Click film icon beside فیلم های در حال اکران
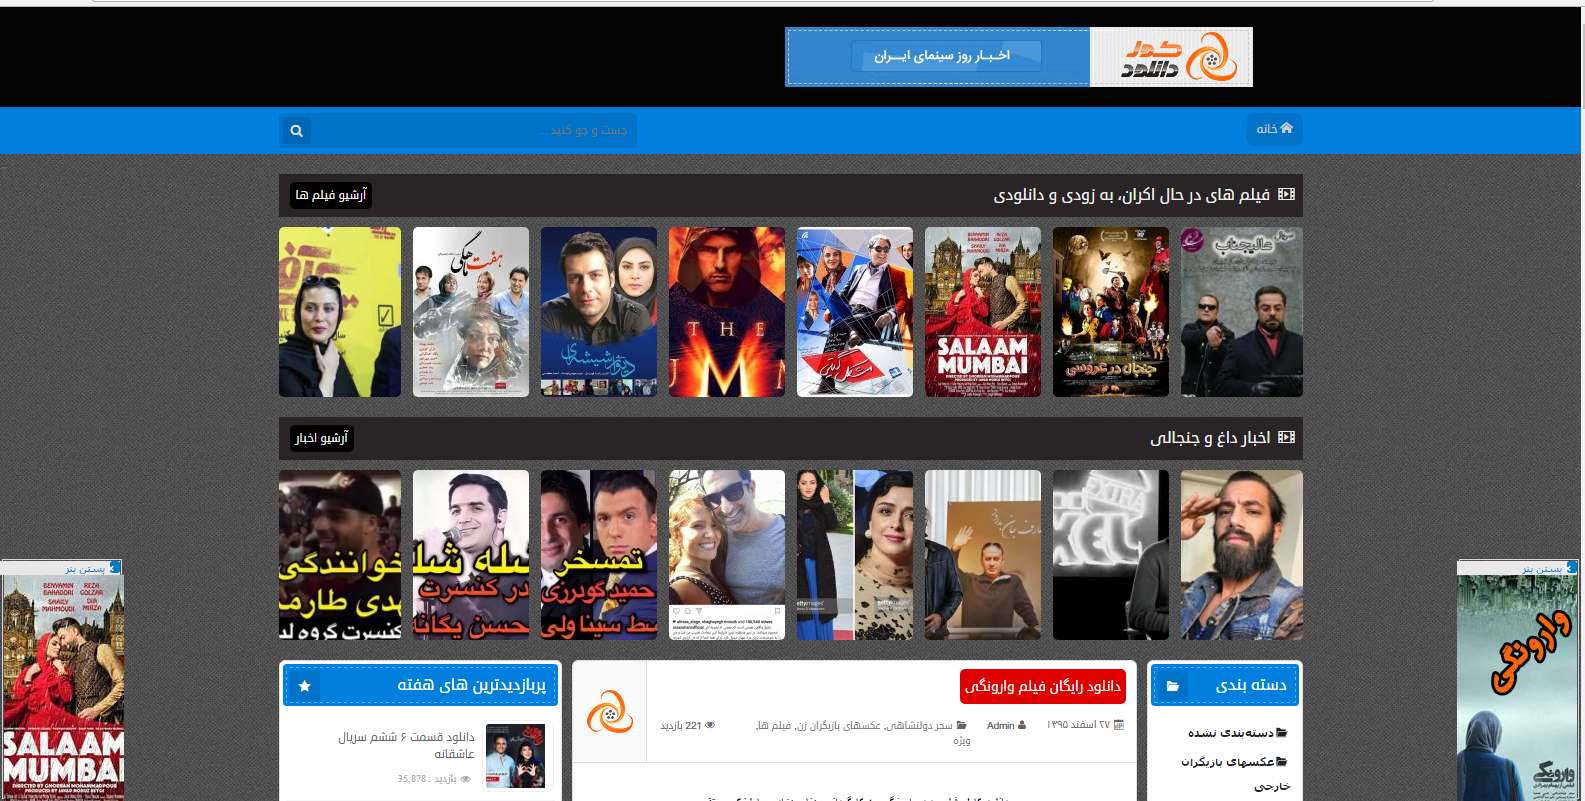1585x801 pixels. click(1286, 195)
